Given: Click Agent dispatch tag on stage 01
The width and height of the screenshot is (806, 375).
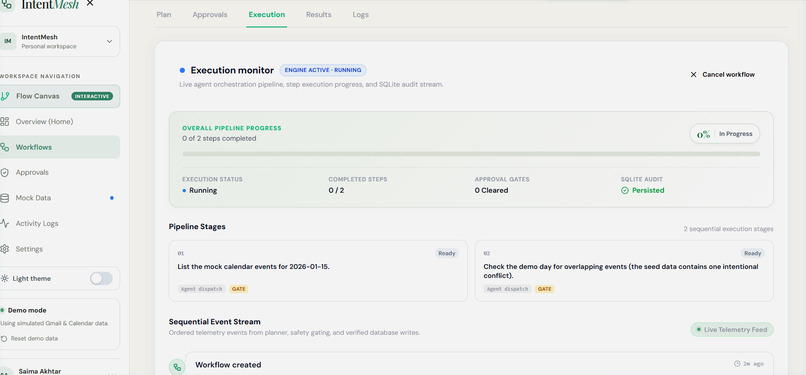Looking at the screenshot, I should coord(202,289).
